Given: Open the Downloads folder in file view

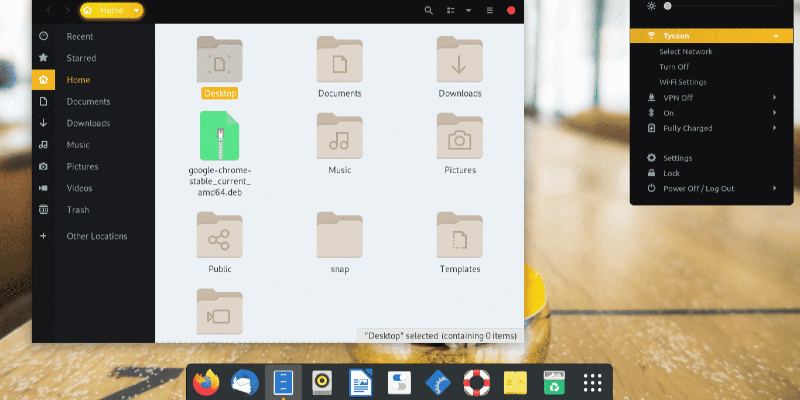Looking at the screenshot, I should pos(460,59).
